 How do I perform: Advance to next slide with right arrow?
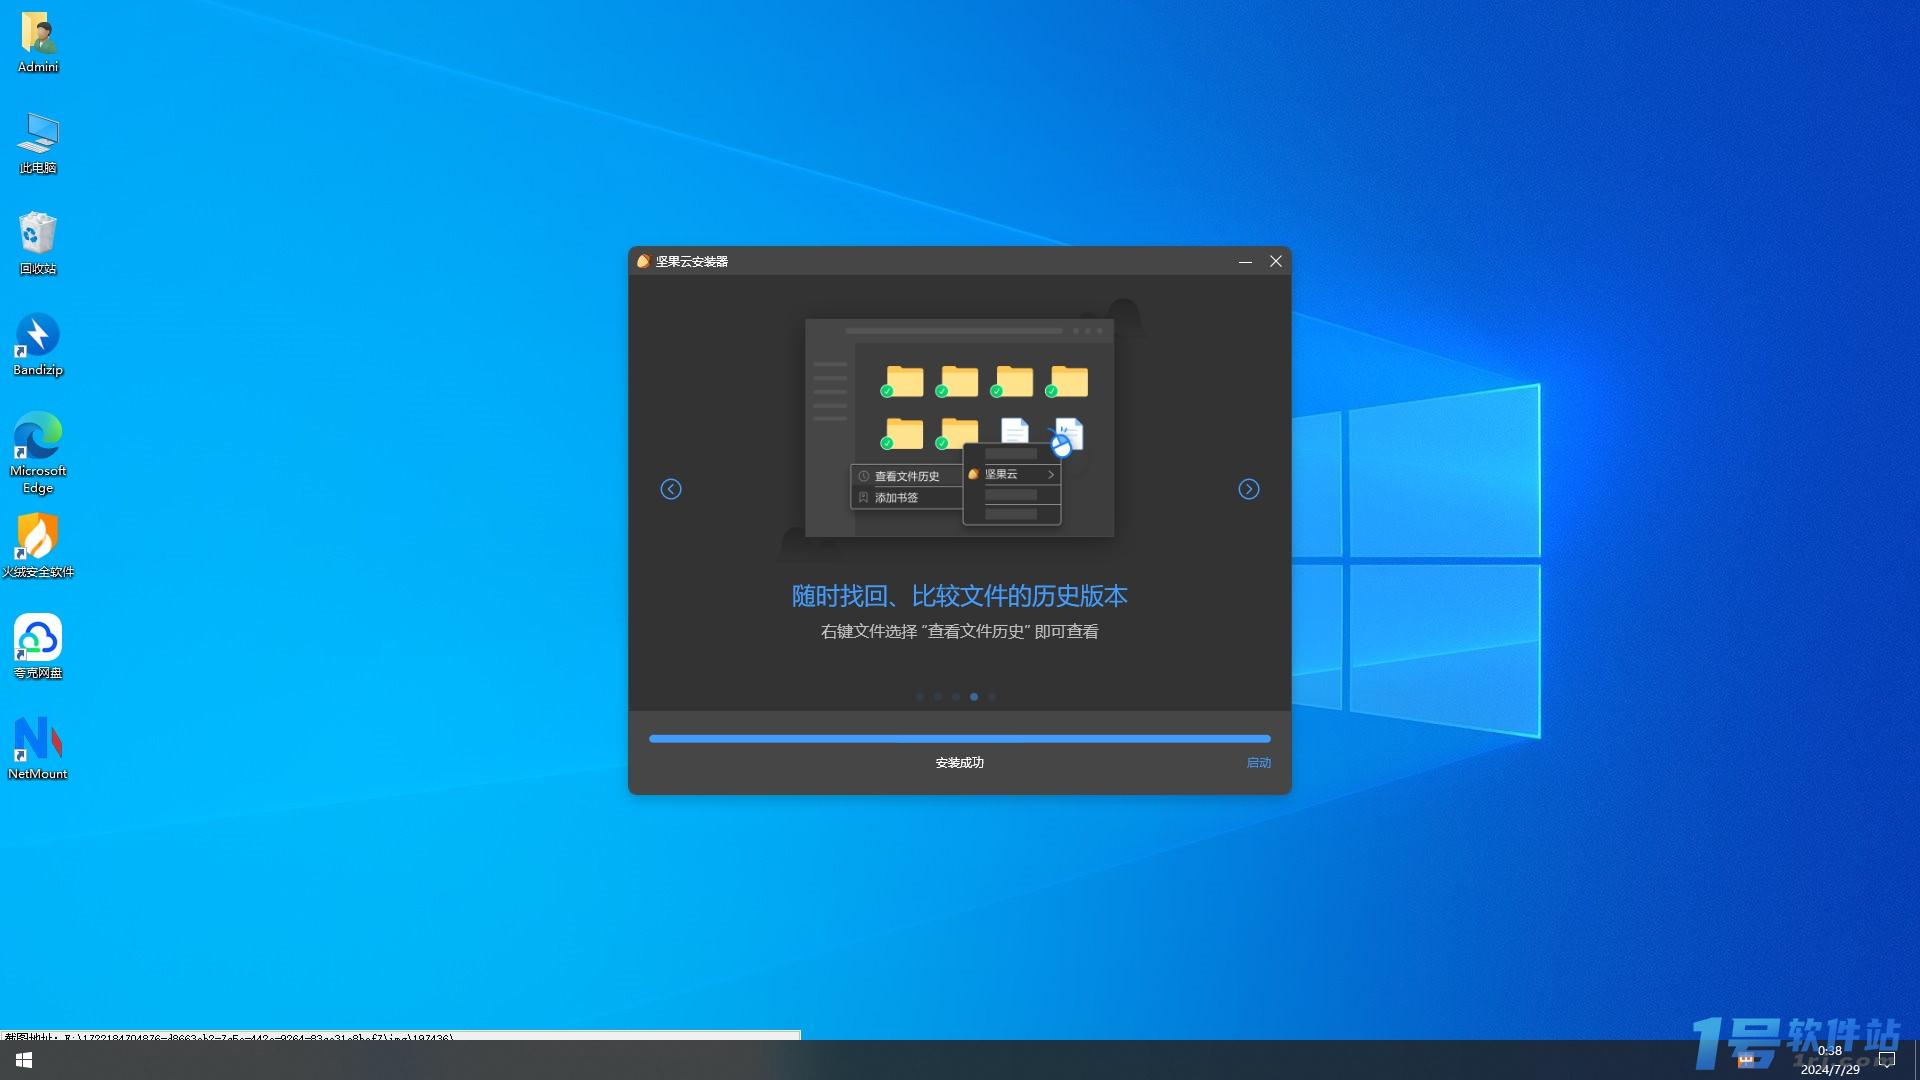(1249, 489)
